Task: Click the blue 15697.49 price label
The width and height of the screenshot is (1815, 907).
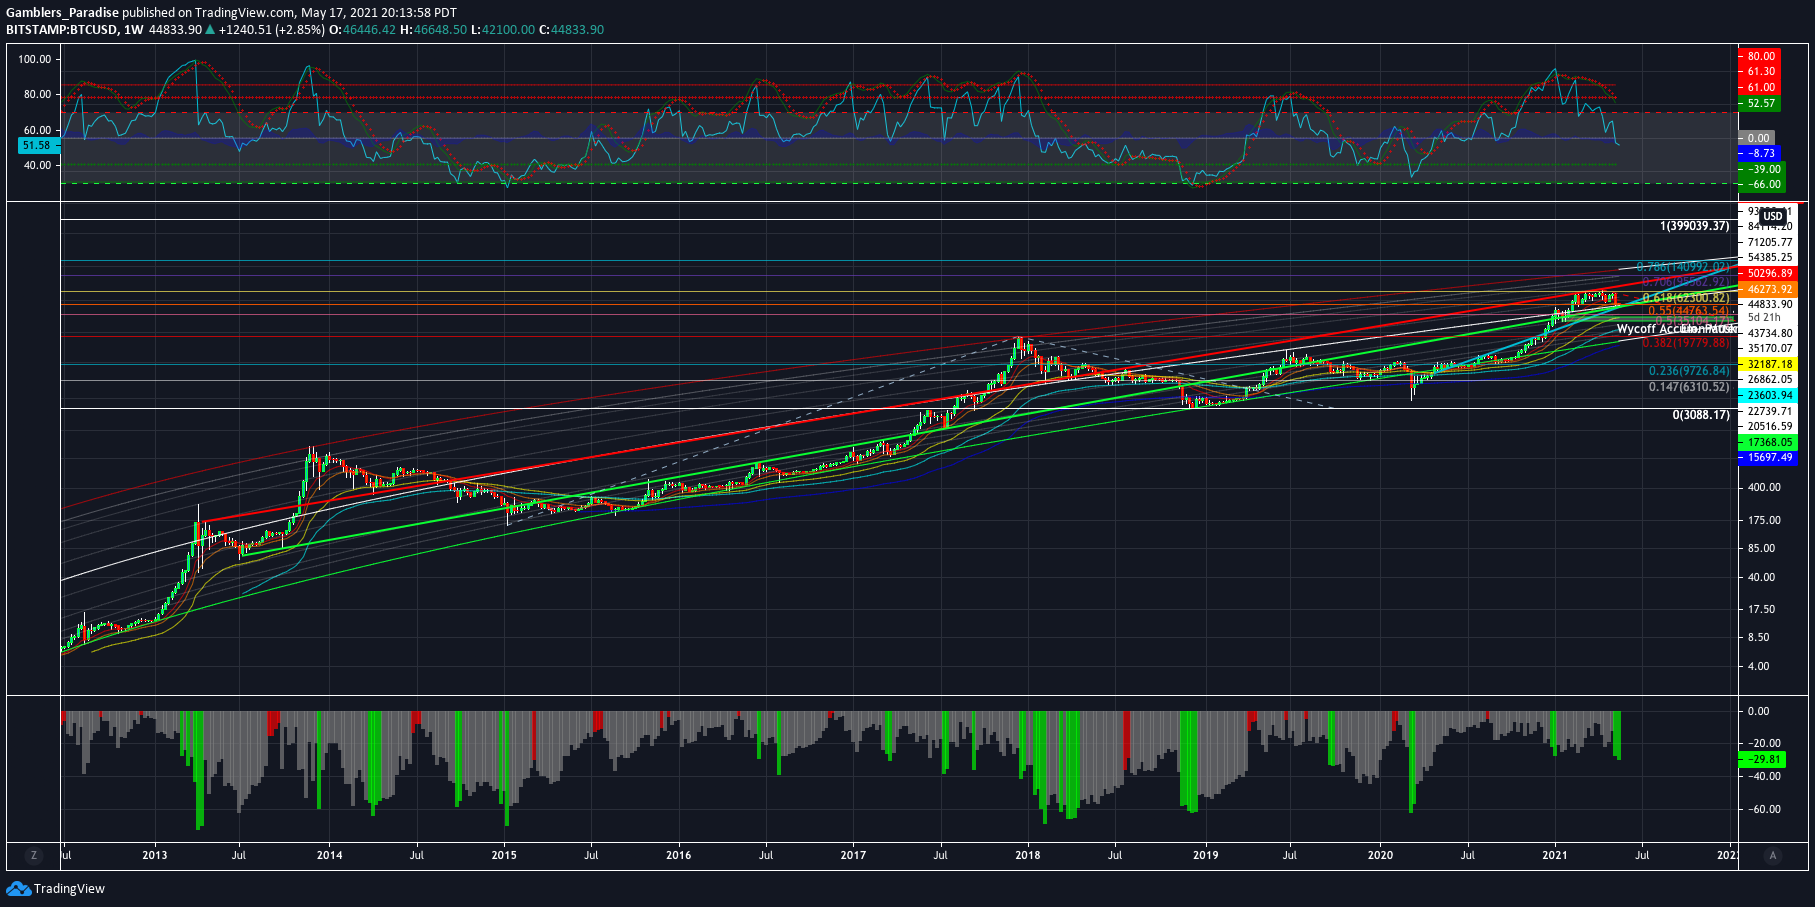Action: click(x=1768, y=457)
